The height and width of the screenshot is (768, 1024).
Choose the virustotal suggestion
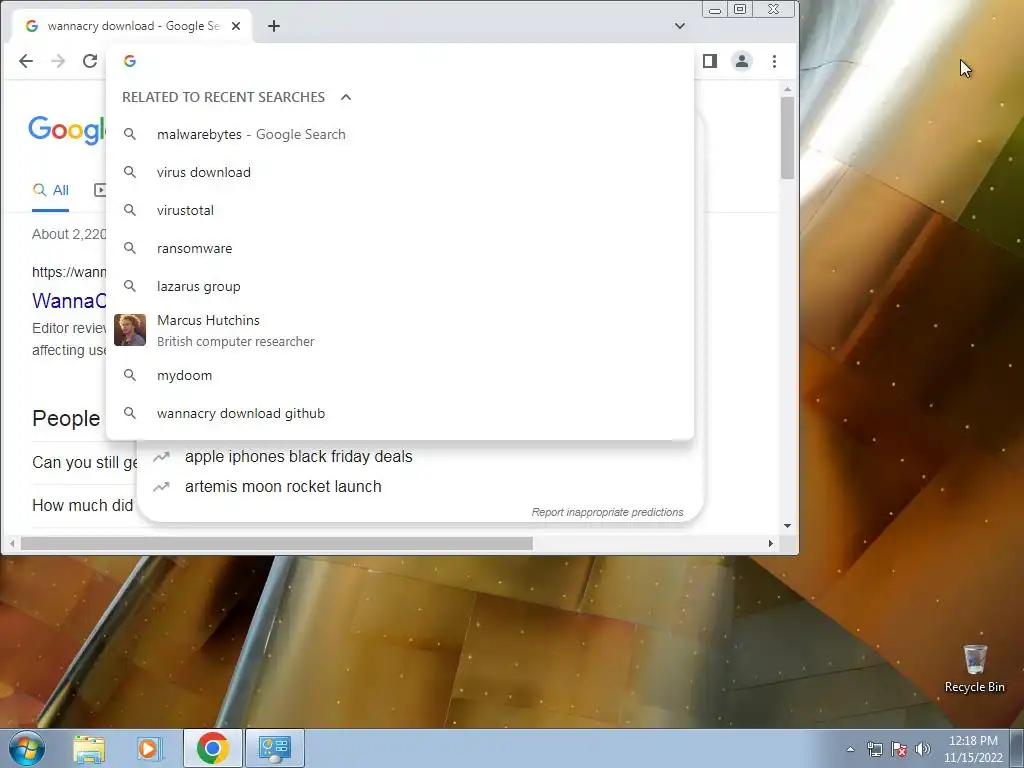[400, 210]
